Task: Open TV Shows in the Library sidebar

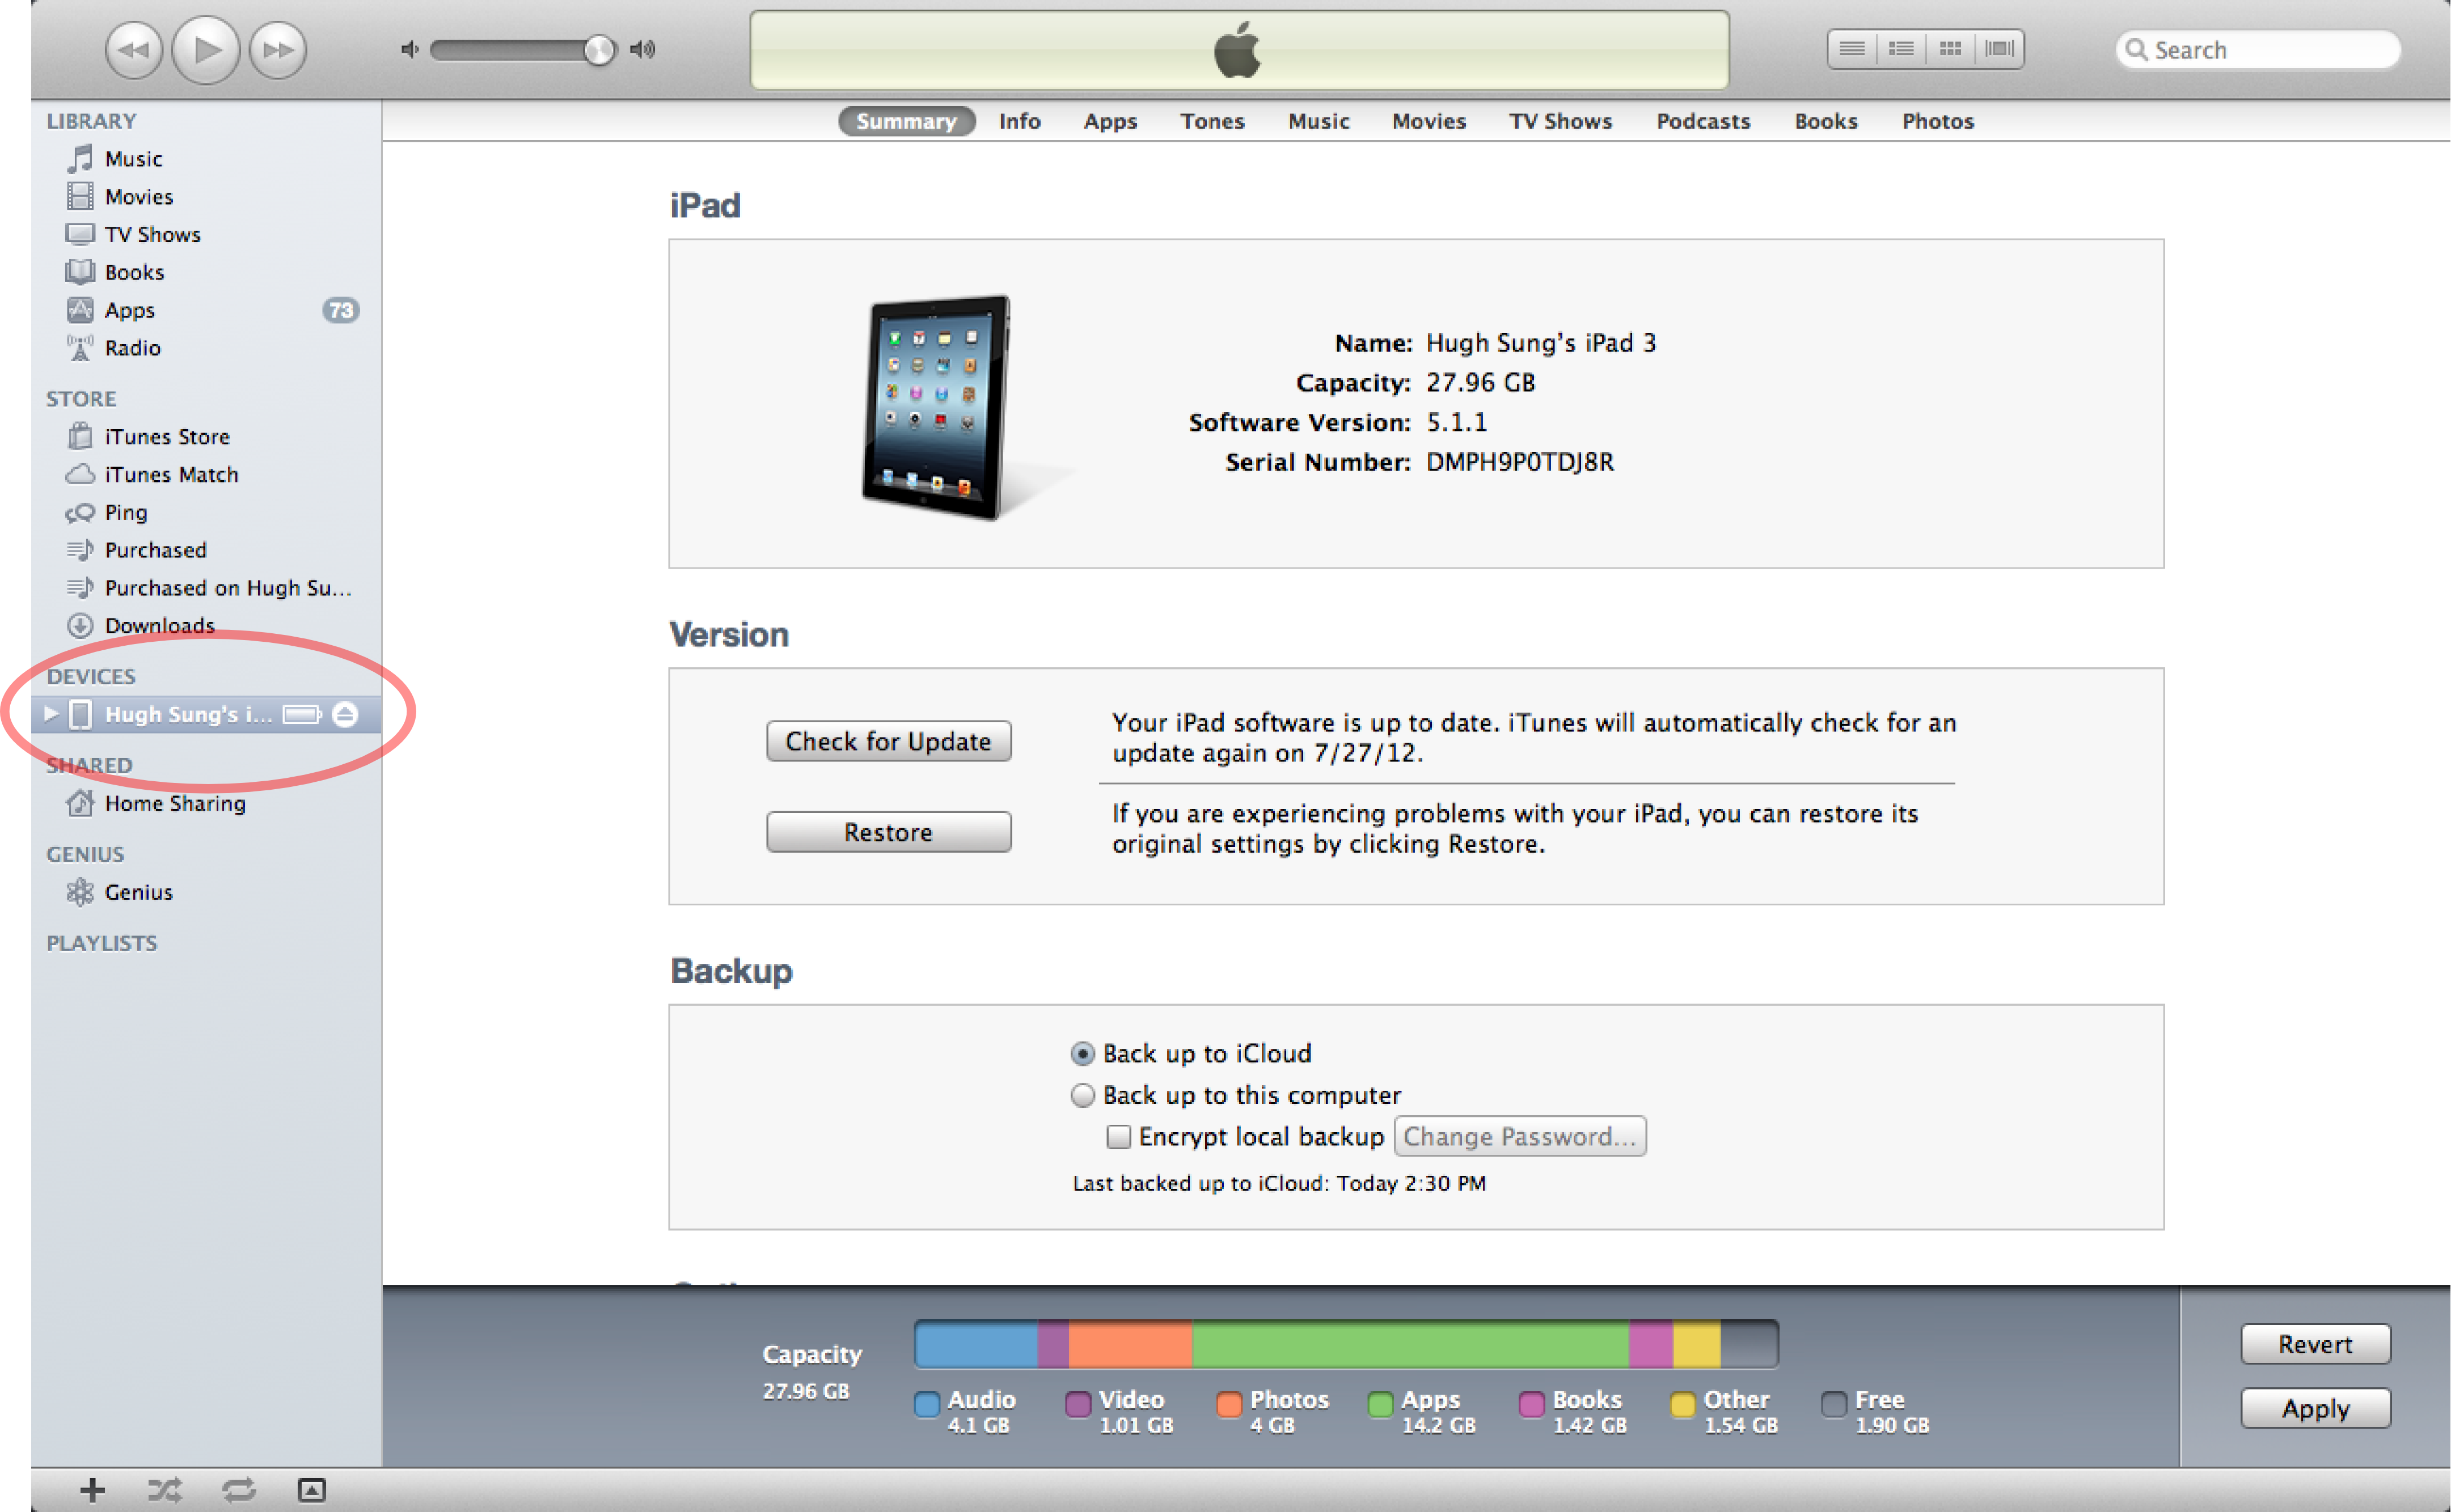Action: click(205, 234)
